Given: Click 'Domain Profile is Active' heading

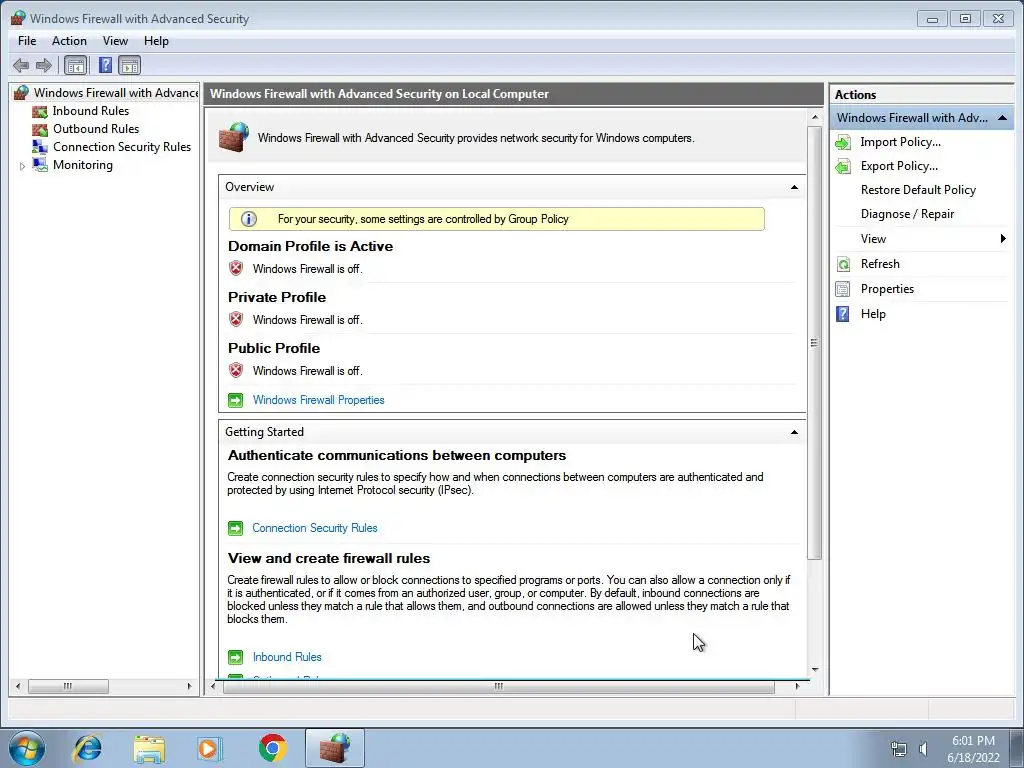Looking at the screenshot, I should click(310, 246).
